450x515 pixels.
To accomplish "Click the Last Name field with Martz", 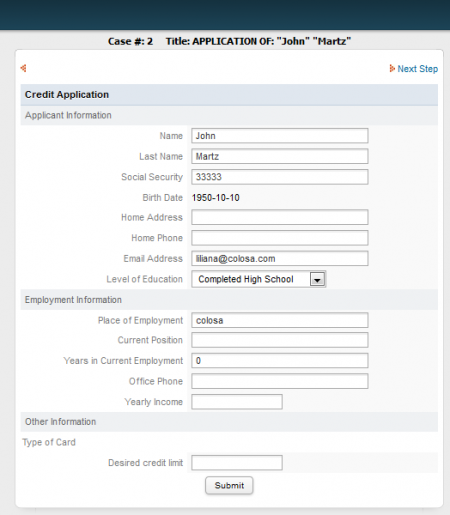I will tap(280, 156).
